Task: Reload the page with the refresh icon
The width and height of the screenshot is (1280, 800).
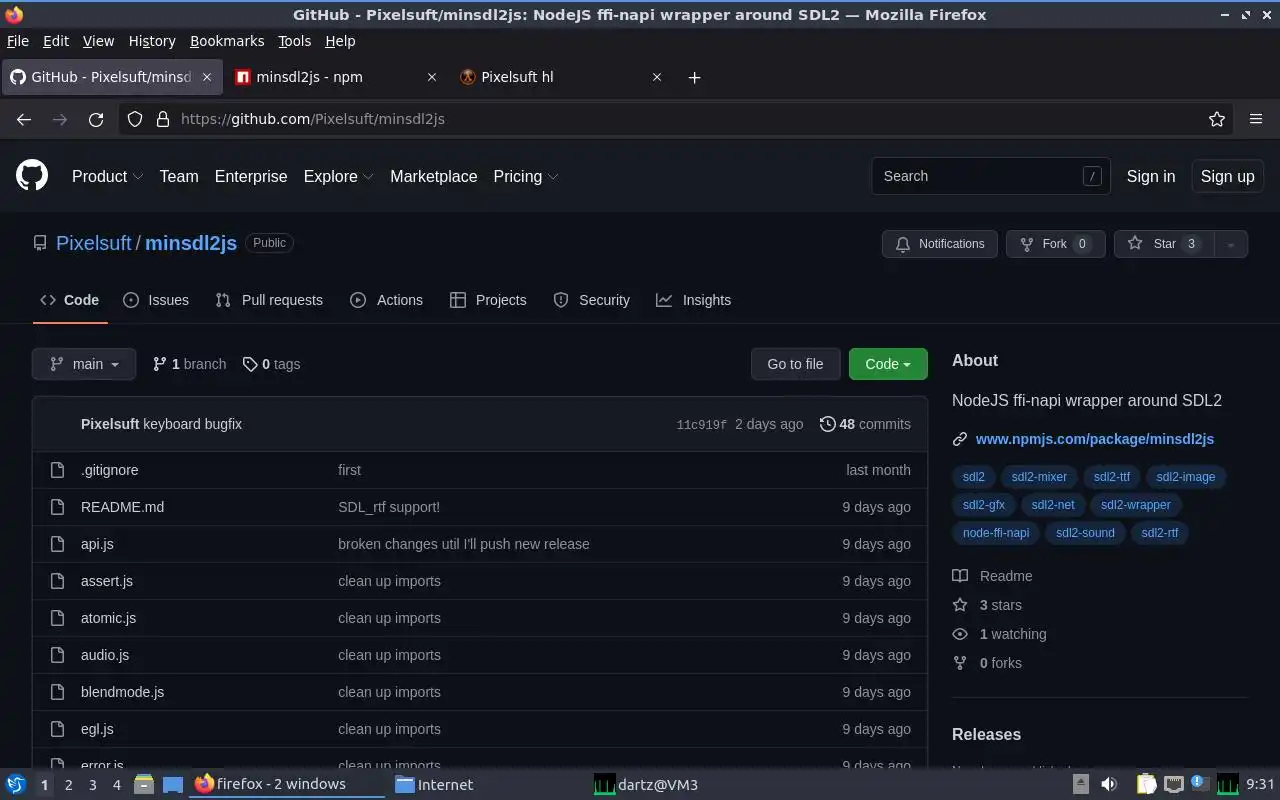Action: click(x=96, y=119)
